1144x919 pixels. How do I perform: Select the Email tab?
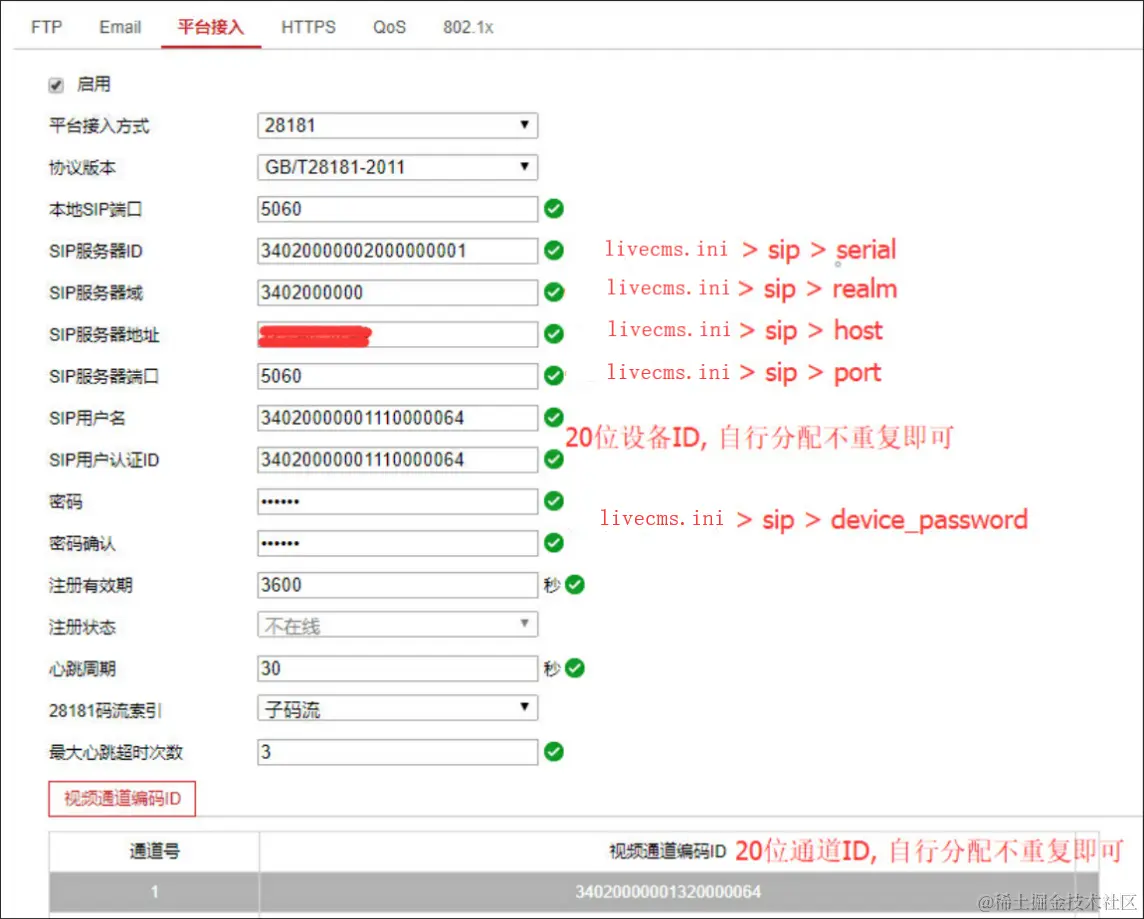(x=120, y=27)
